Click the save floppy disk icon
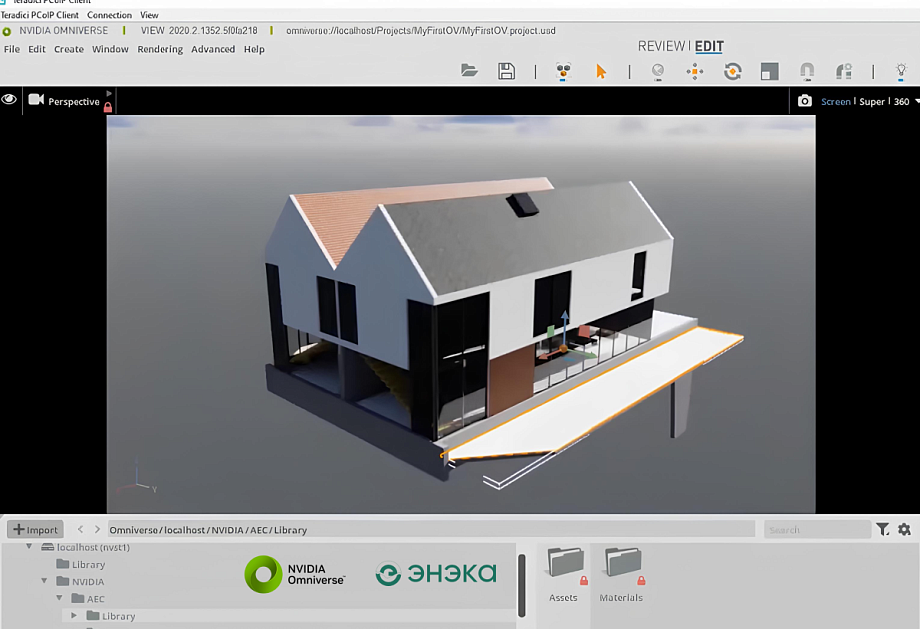Image resolution: width=920 pixels, height=629 pixels. pos(507,71)
